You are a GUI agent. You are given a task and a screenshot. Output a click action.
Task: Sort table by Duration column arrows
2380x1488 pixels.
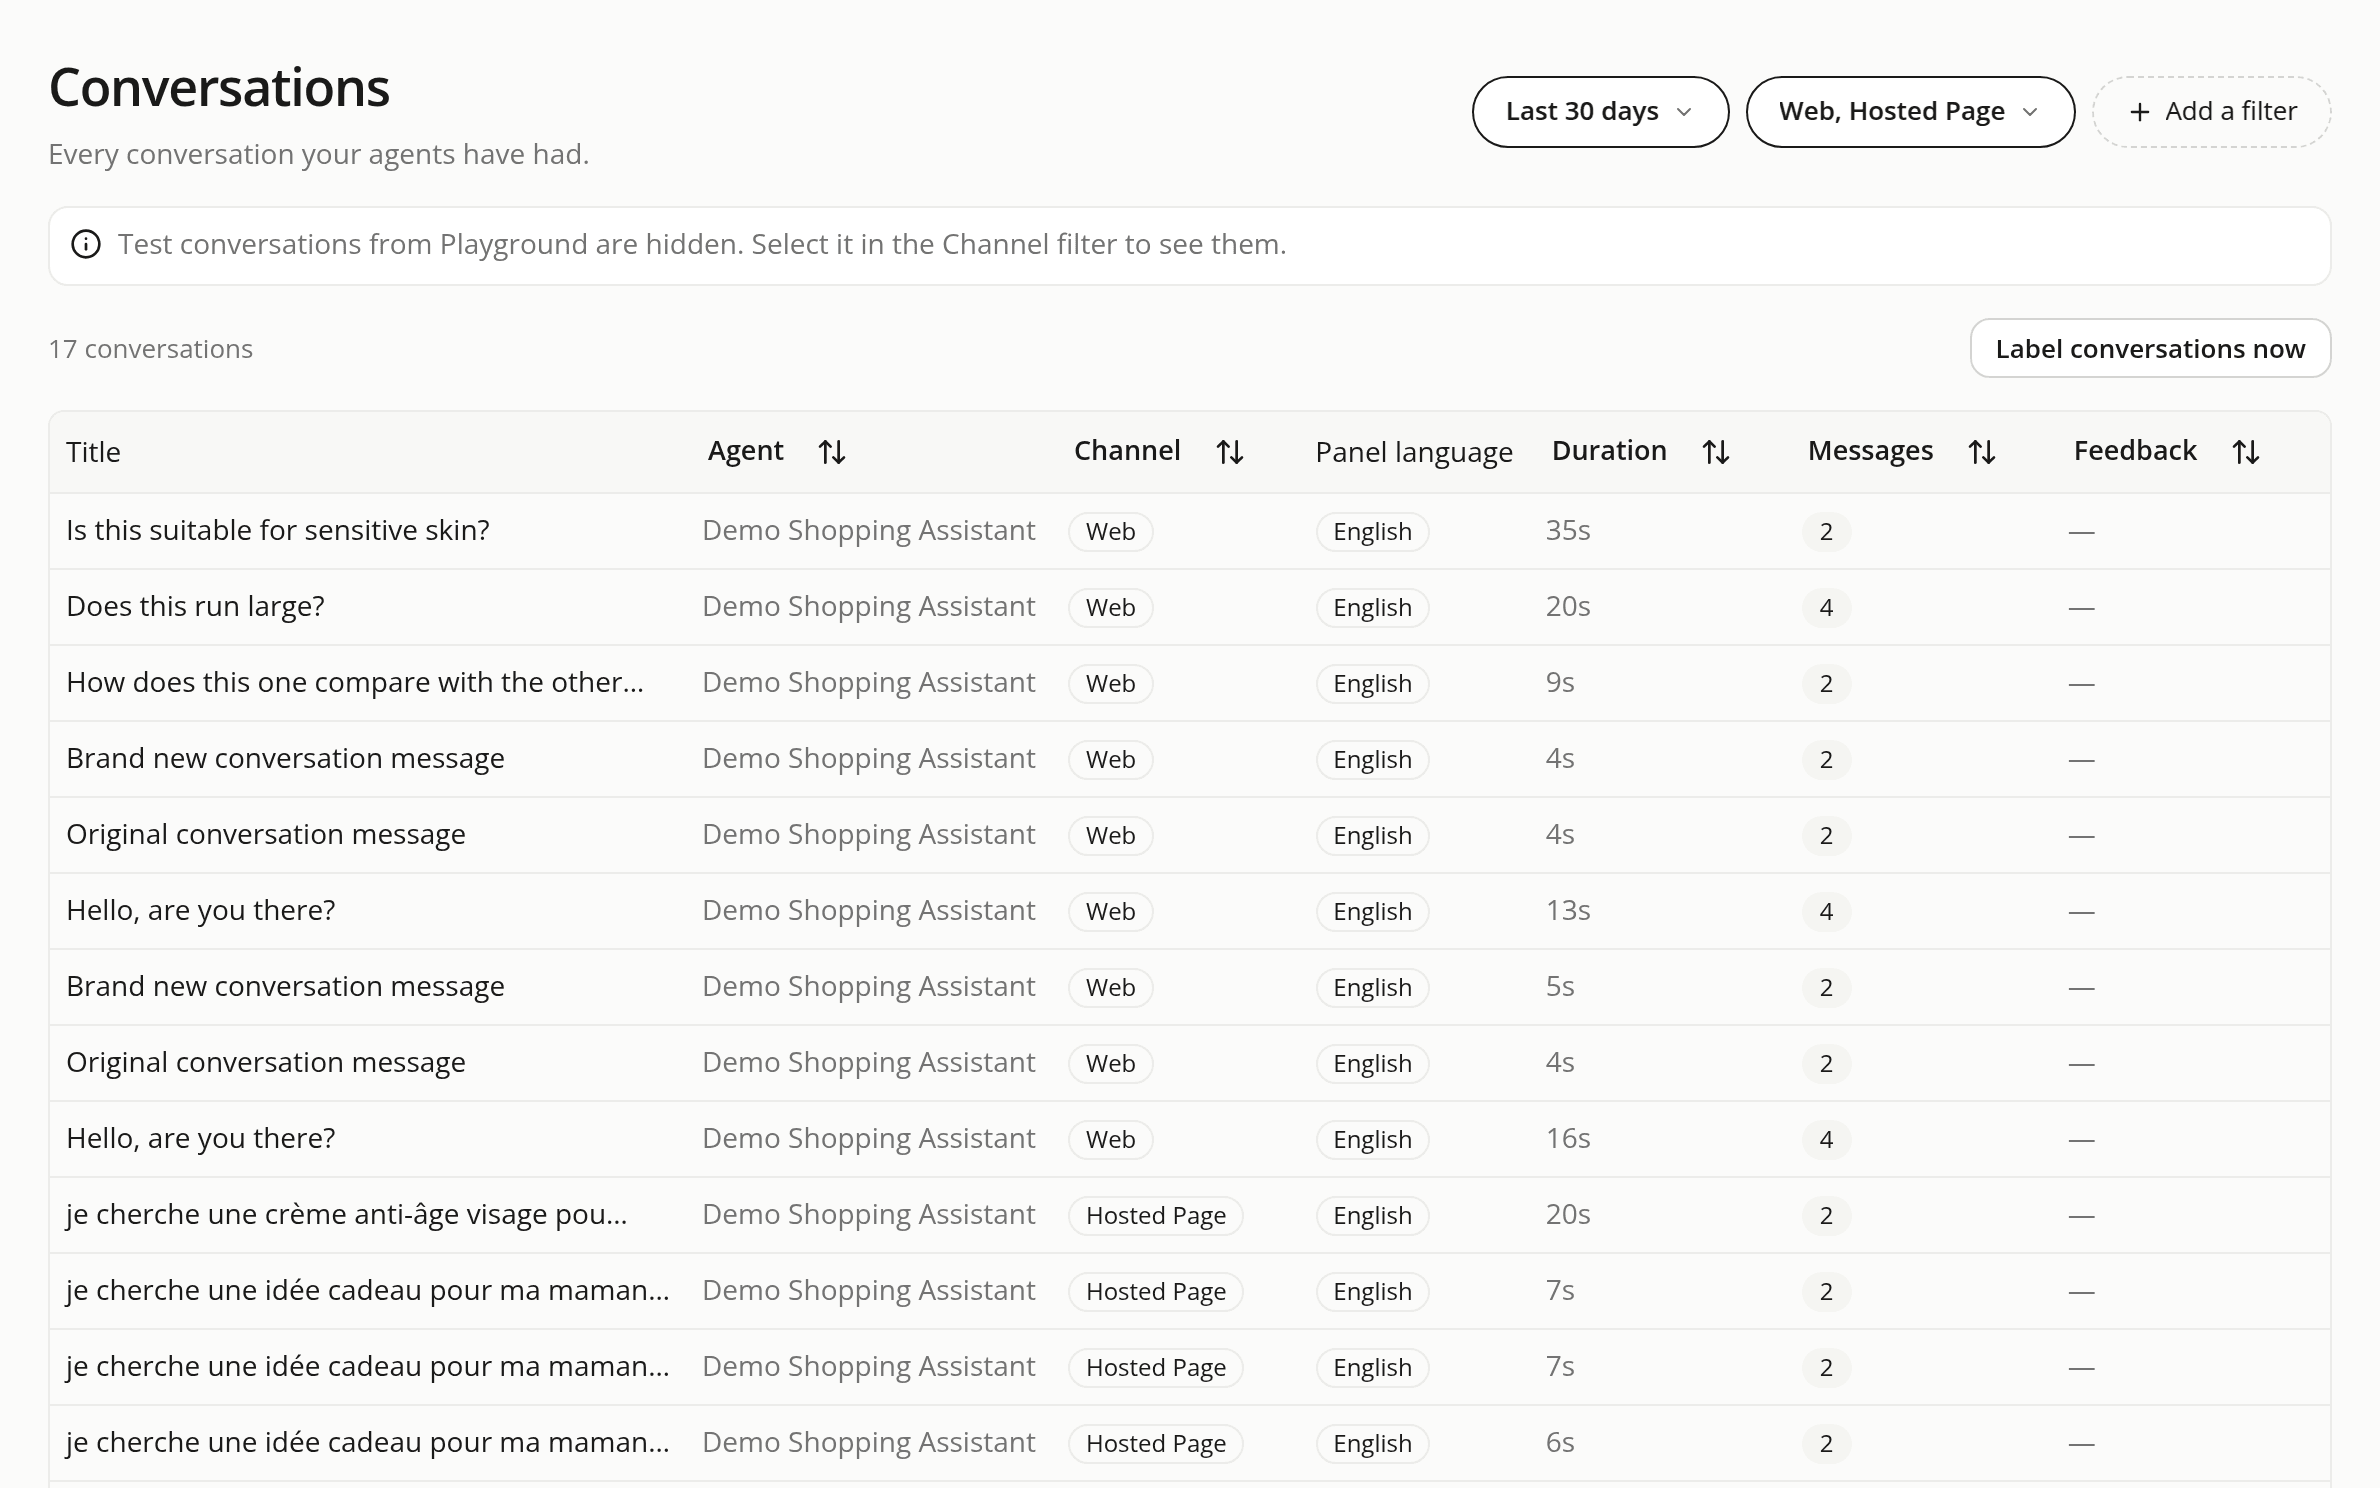1715,452
